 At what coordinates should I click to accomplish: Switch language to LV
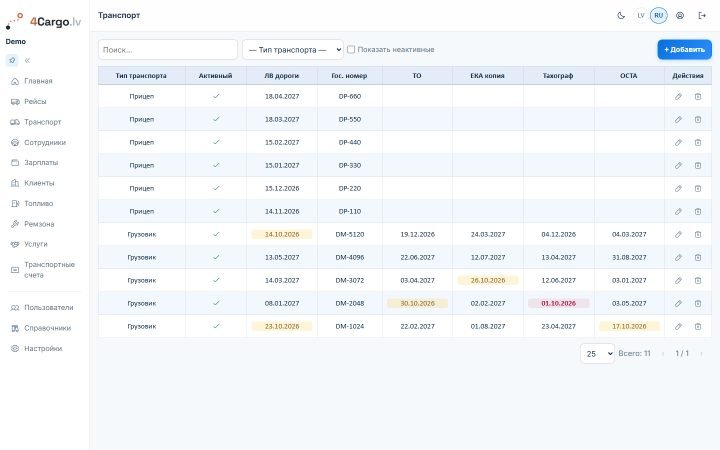coord(641,15)
